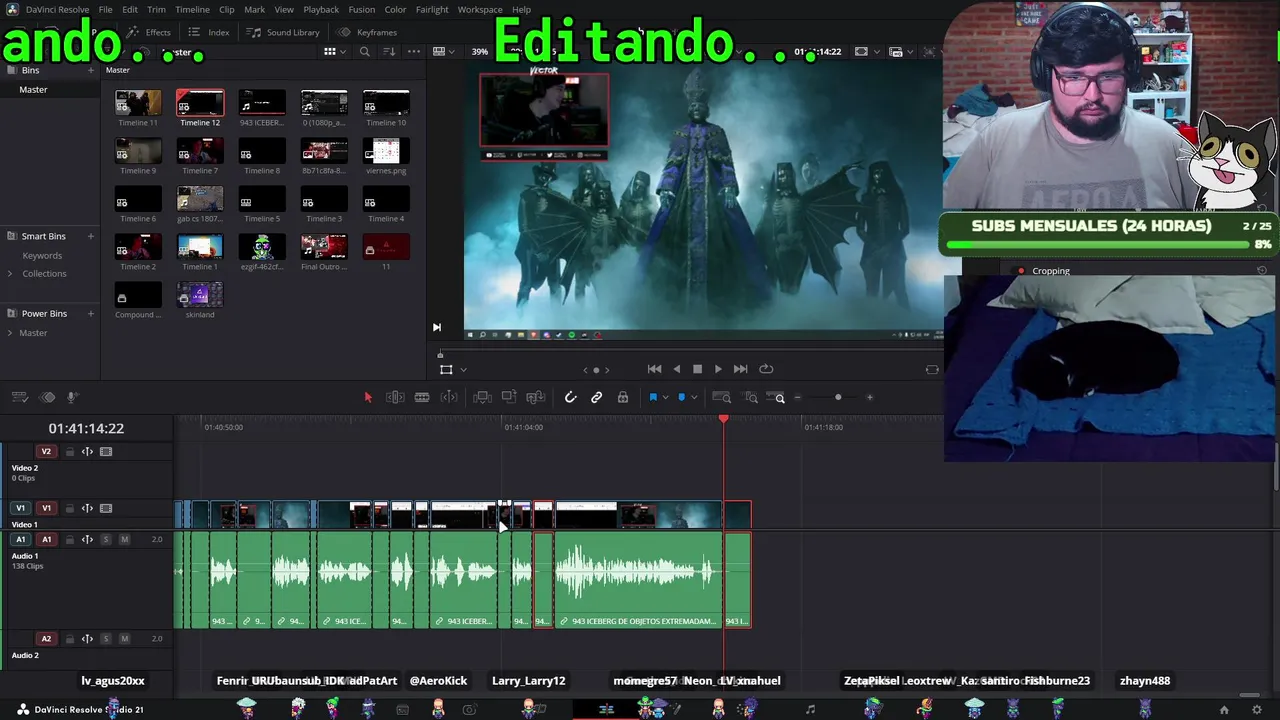Toggle Loop playback in the viewer
Viewport: 1280px width, 720px height.
coord(766,369)
